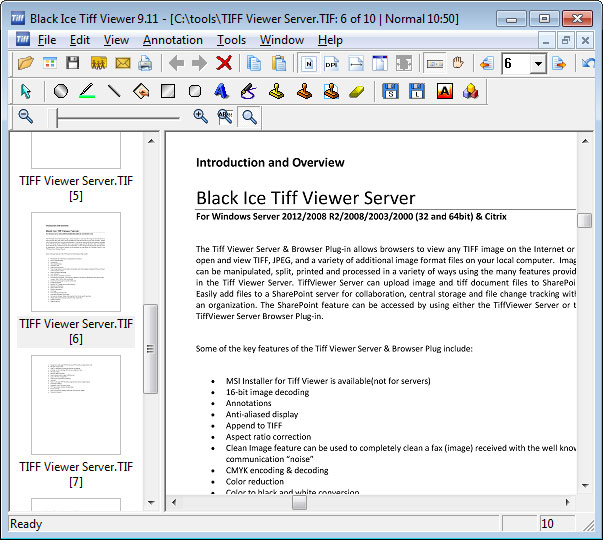The image size is (603, 540).
Task: Toggle Normal view mode N button
Action: [309, 63]
